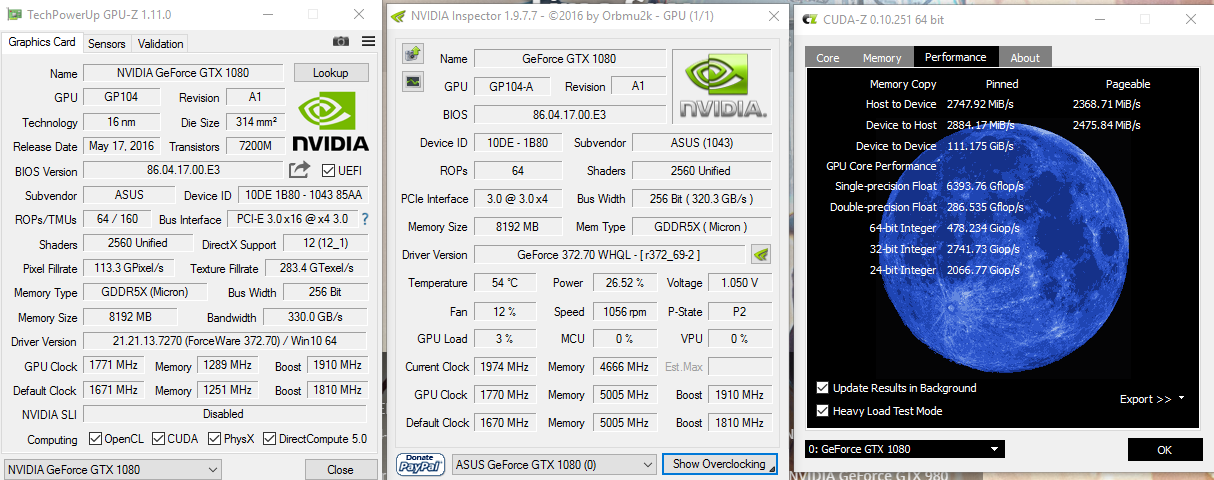
Task: Take a screenshot with GPU-Z camera icon
Action: (x=341, y=41)
